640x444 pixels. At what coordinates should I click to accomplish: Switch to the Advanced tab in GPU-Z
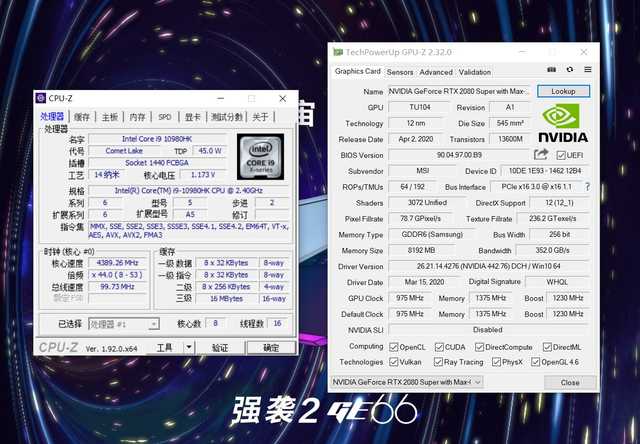[436, 72]
